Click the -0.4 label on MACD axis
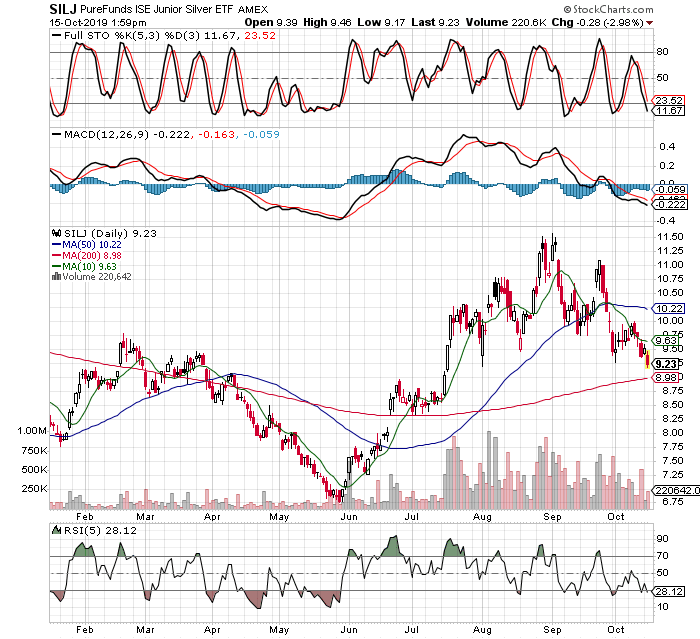 (x=664, y=221)
